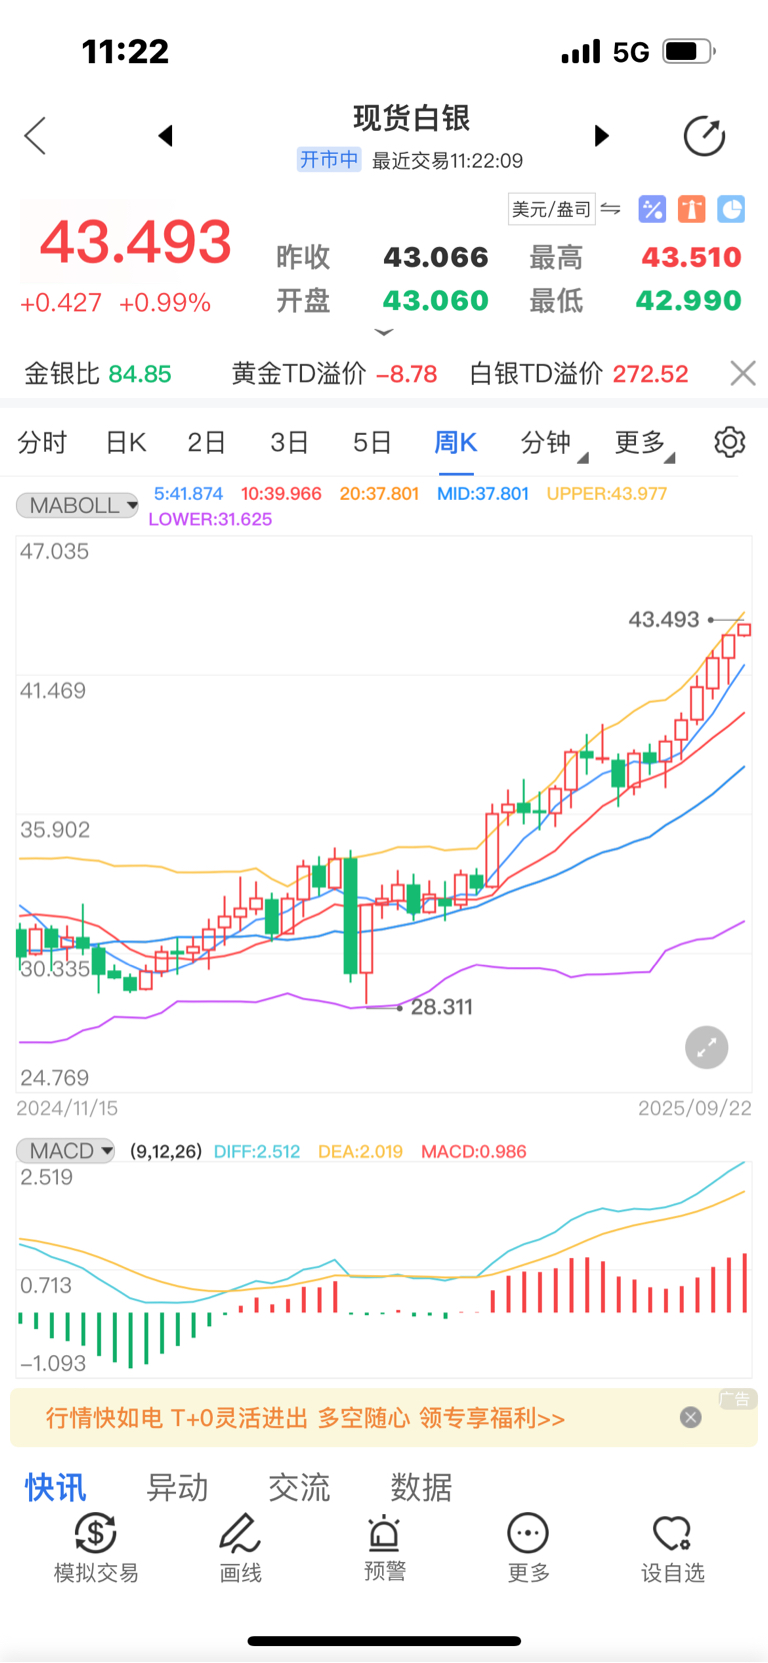Open the 画线 drawing tool
Viewport: 768px width, 1663px height.
pos(240,1548)
